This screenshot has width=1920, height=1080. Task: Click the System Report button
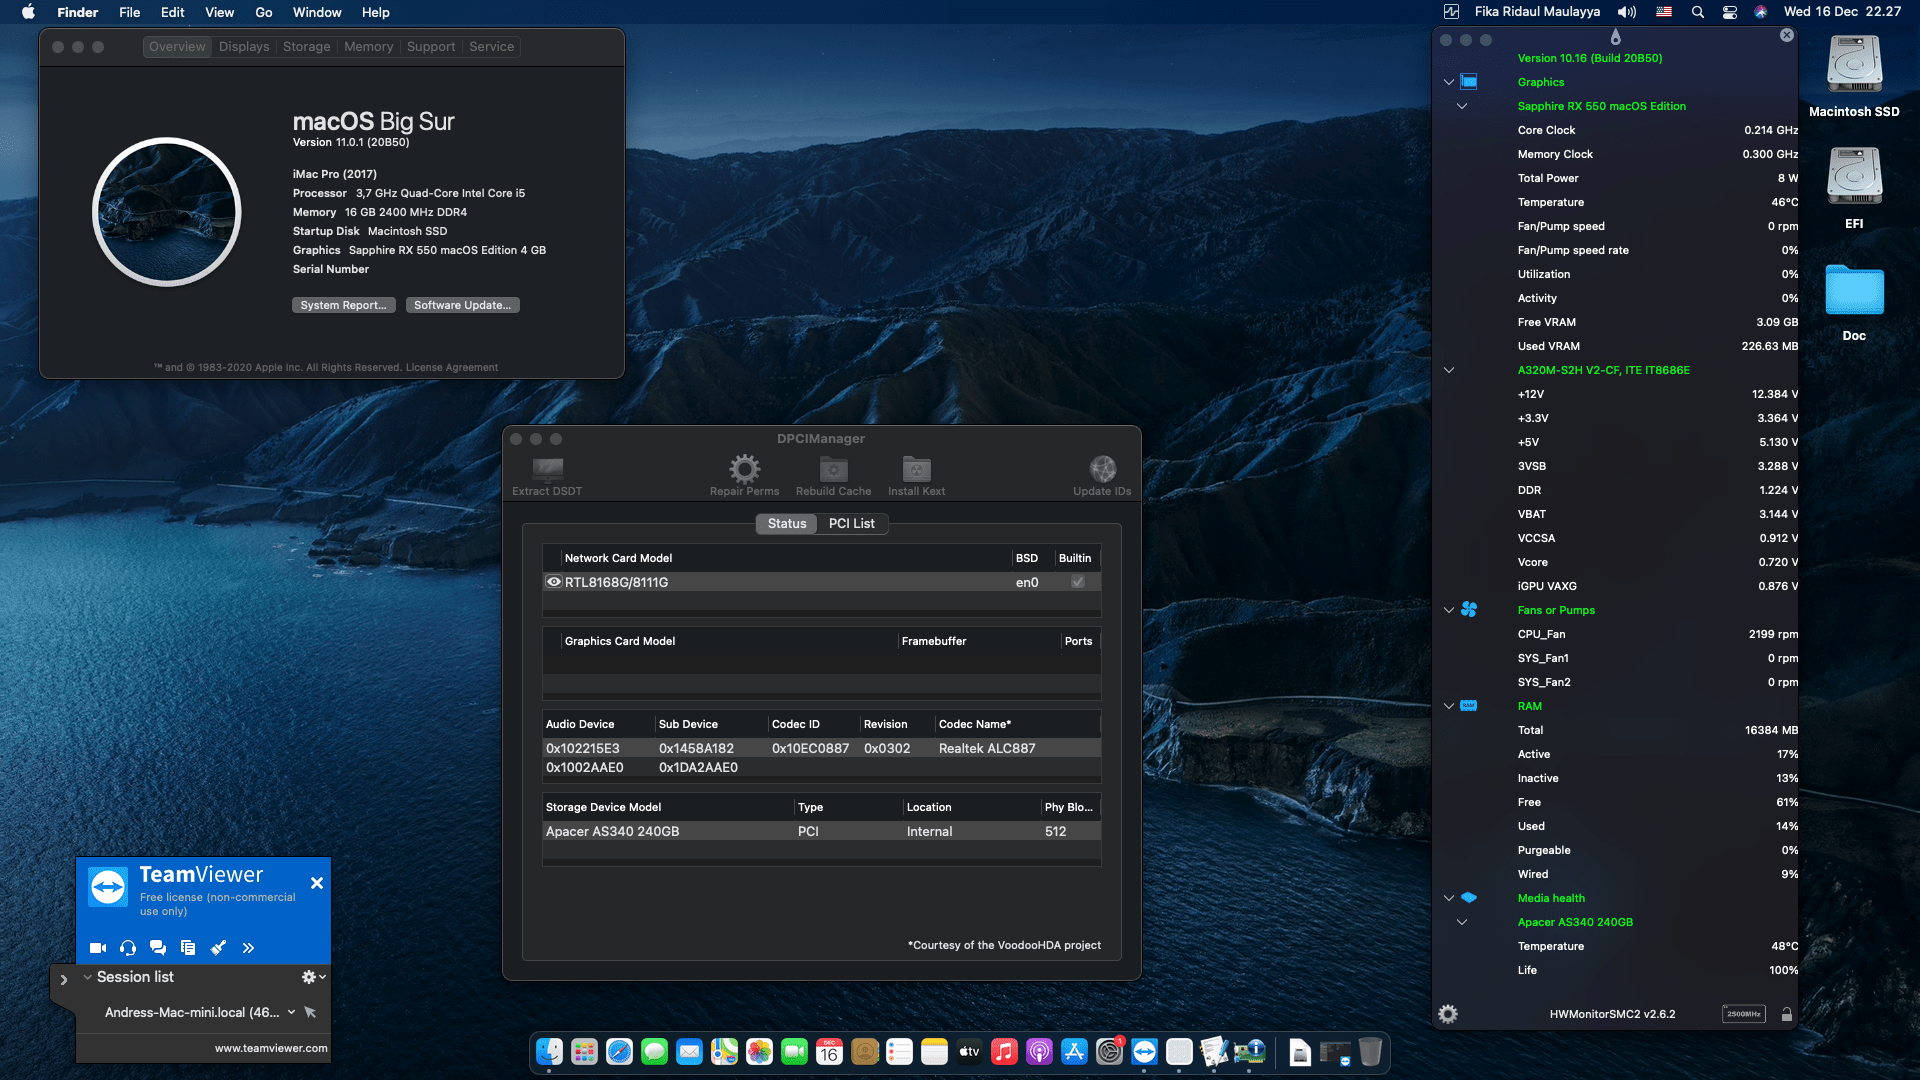tap(343, 304)
